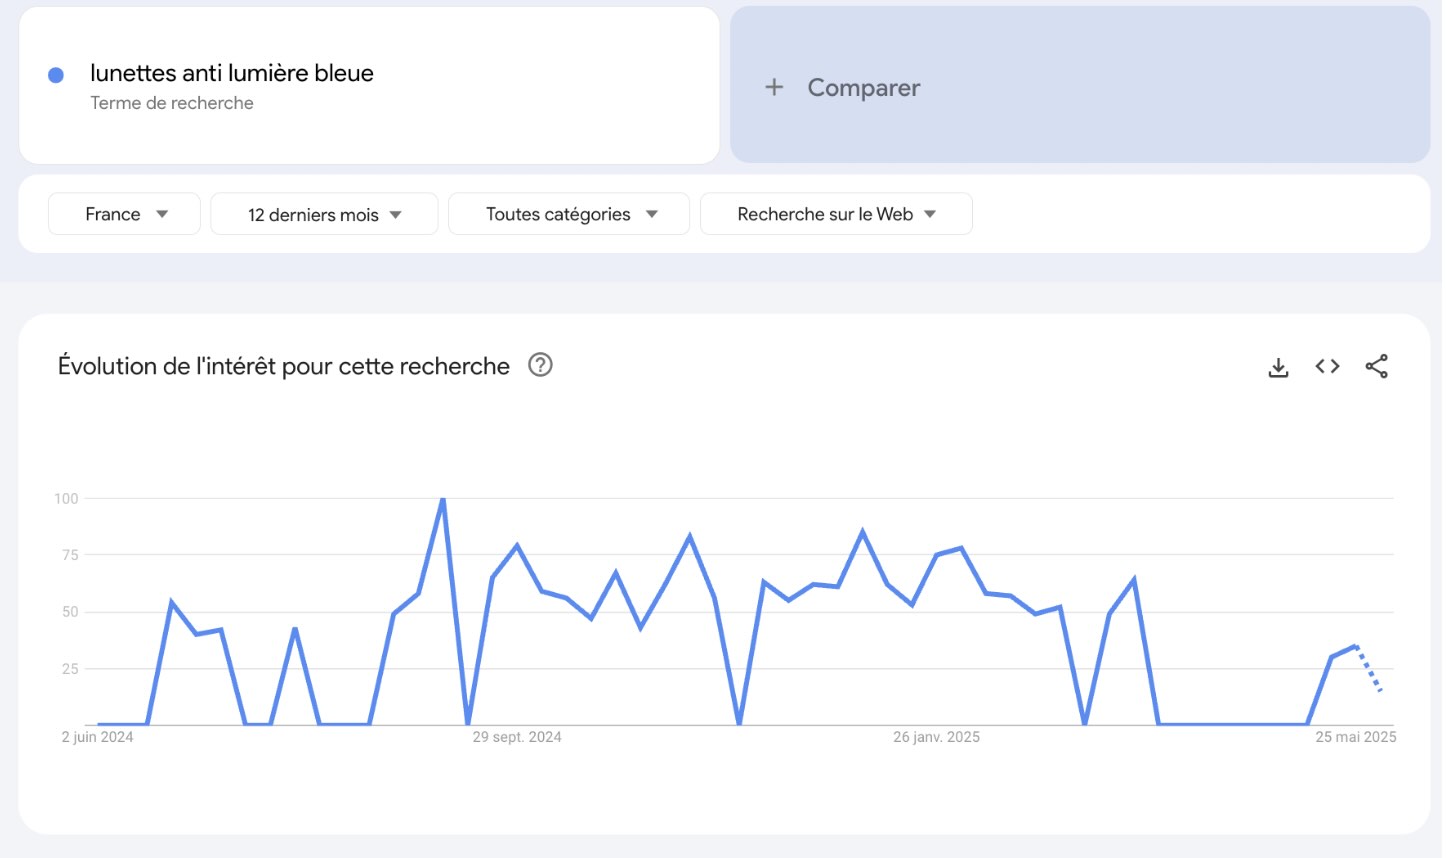Click the 29 sept. 2024 axis label
Viewport: 1446px width, 858px height.
(517, 737)
